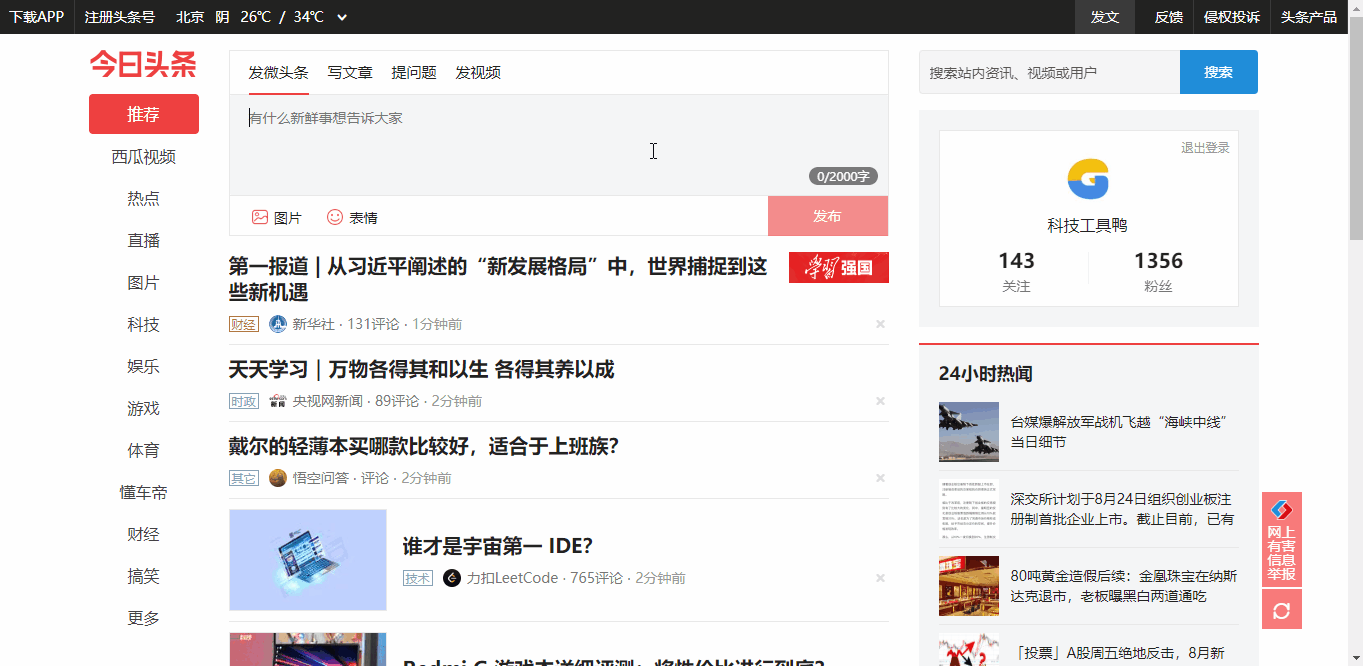Switch to the 发微头条 tab

click(279, 73)
